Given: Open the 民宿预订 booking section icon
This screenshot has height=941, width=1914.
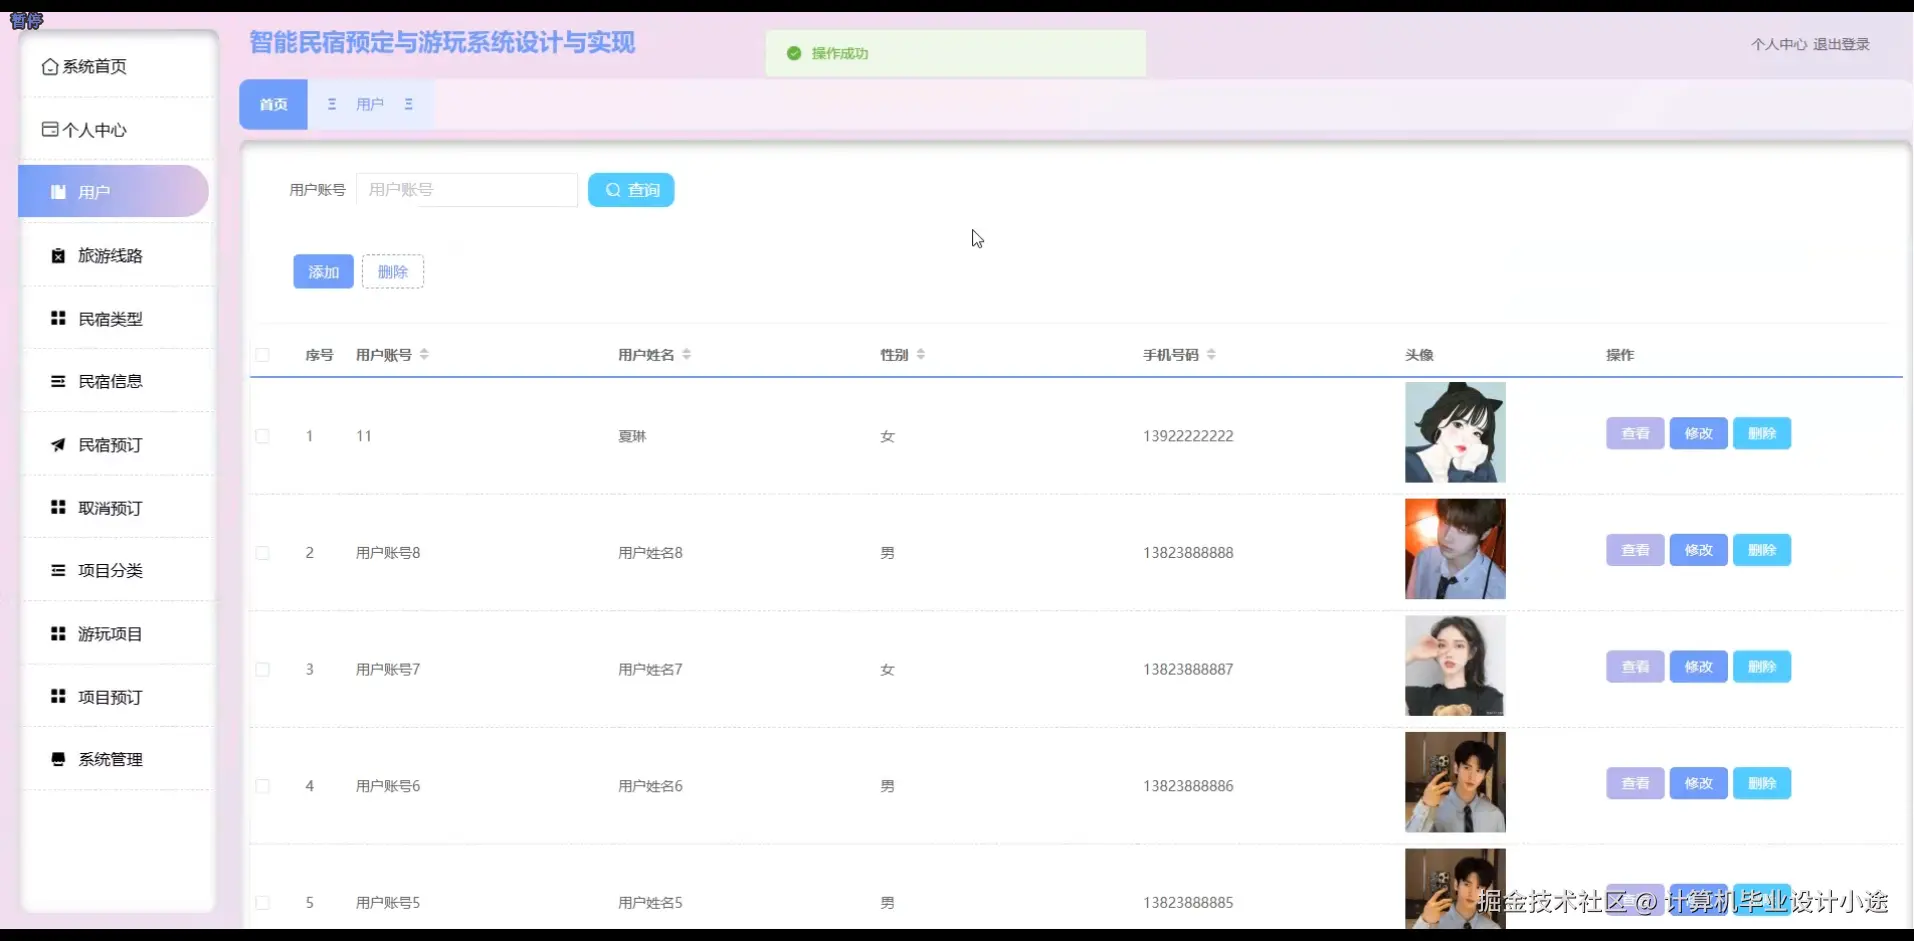Looking at the screenshot, I should tap(57, 444).
